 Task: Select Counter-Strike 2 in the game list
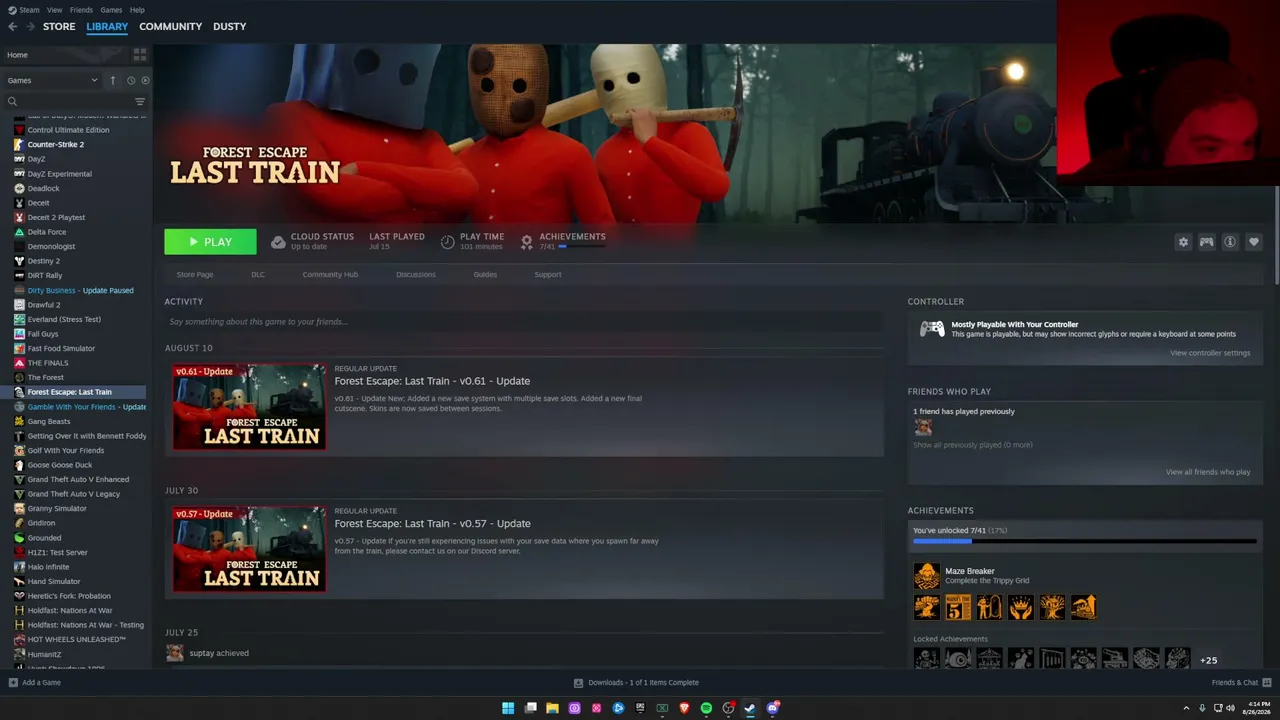coord(56,144)
